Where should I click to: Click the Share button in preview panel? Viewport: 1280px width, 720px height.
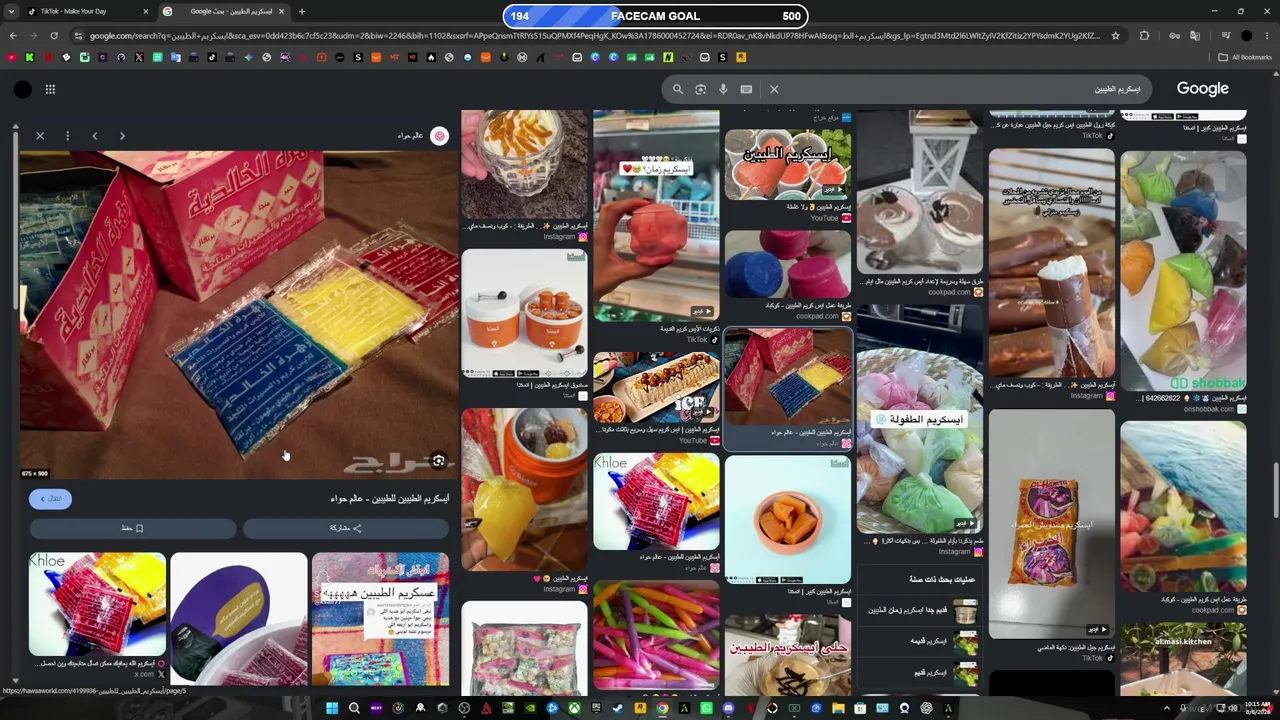346,528
